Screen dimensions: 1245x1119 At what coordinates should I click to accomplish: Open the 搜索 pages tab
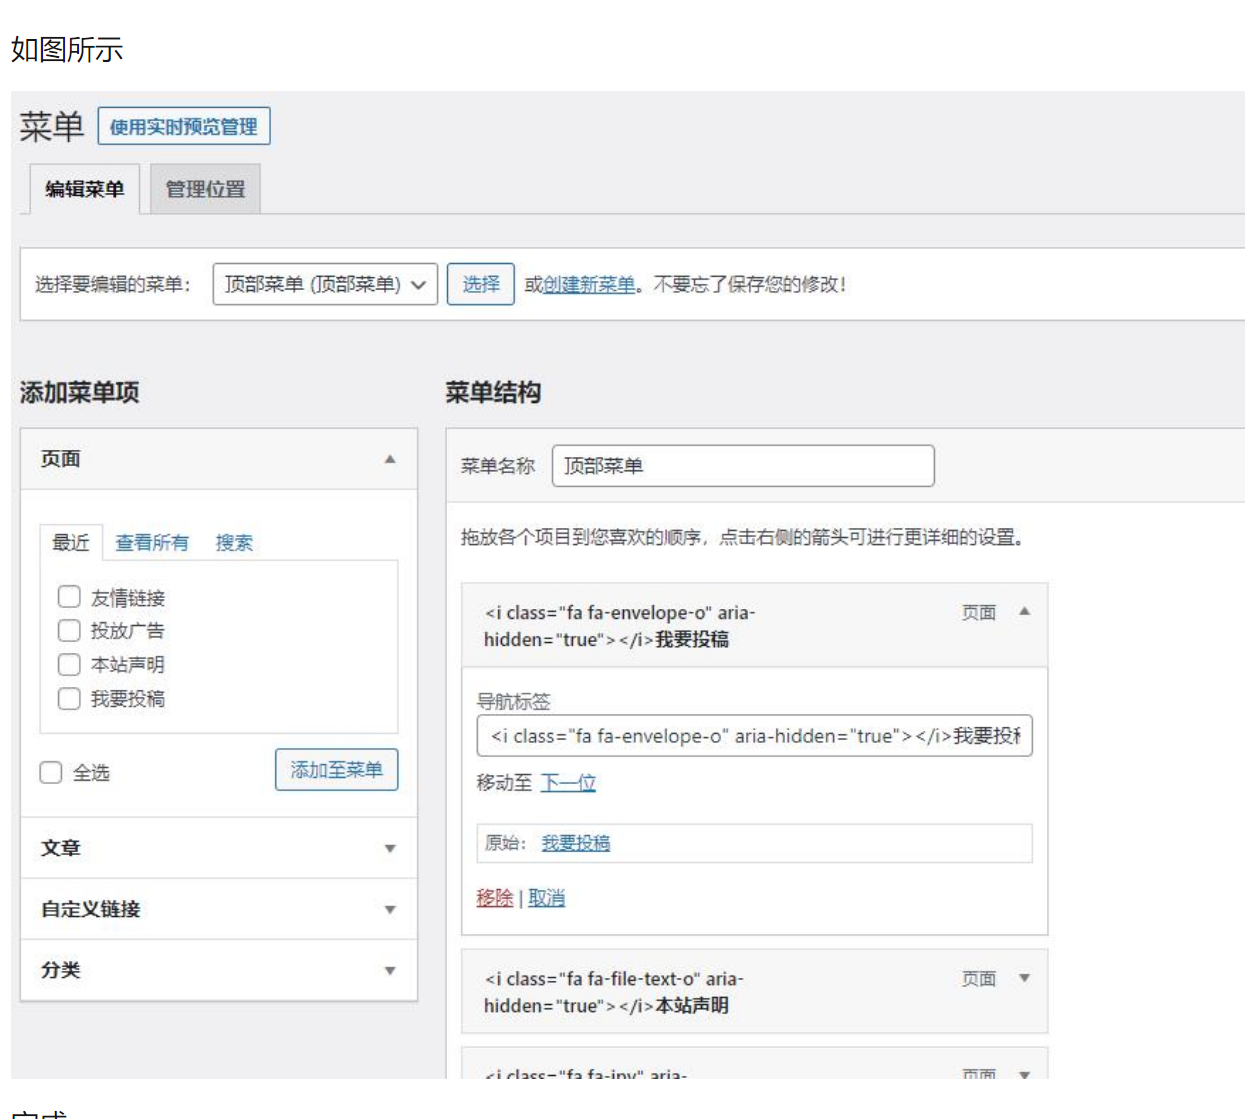tap(234, 543)
